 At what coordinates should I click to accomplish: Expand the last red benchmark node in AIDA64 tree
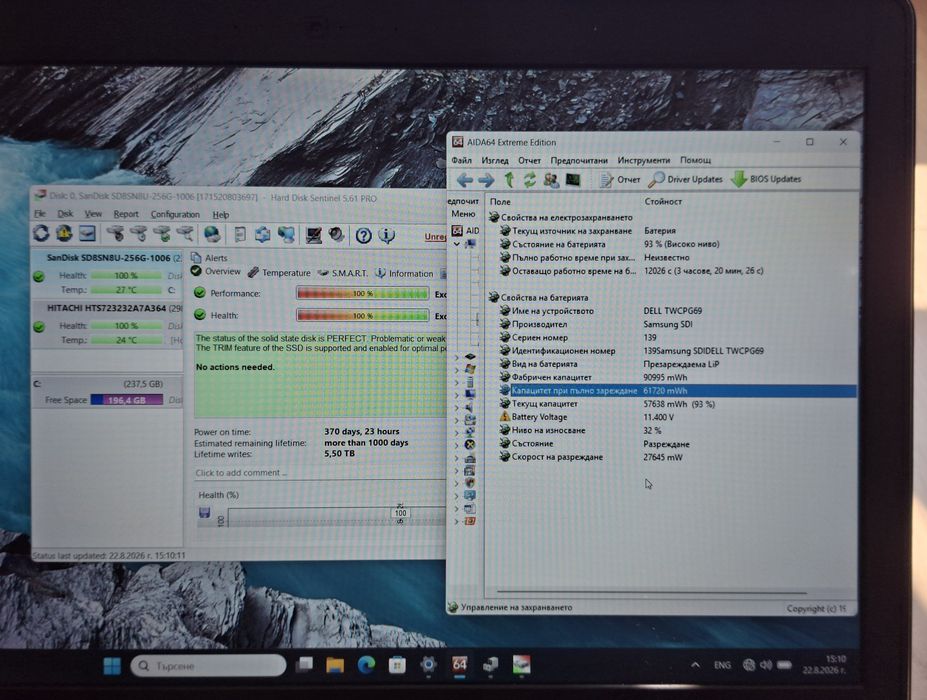click(456, 521)
